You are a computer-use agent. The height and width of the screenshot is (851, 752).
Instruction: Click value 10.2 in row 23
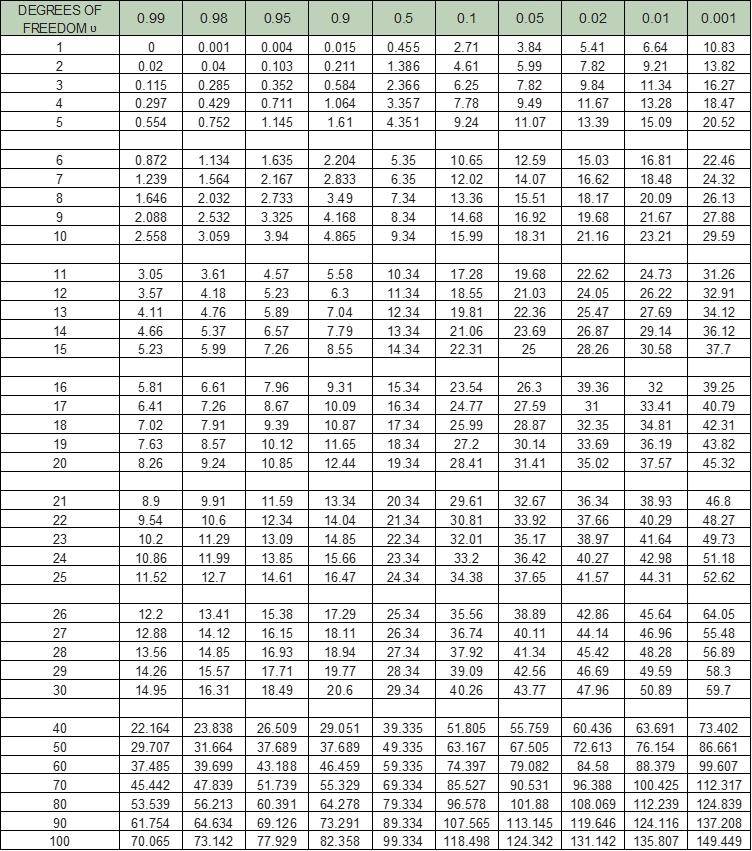(150, 539)
